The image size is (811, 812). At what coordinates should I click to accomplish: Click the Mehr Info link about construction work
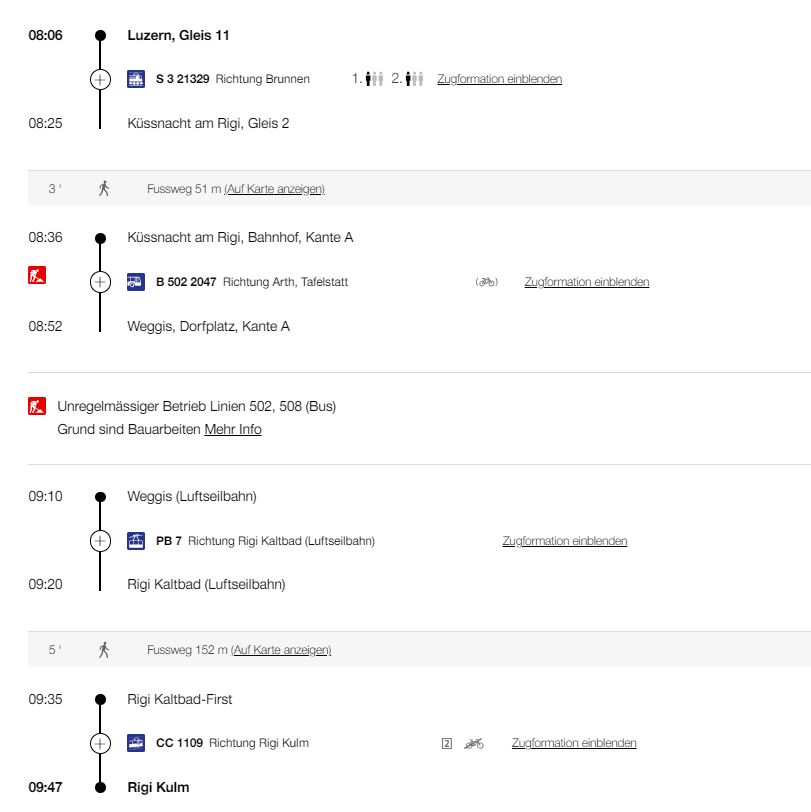pos(233,428)
